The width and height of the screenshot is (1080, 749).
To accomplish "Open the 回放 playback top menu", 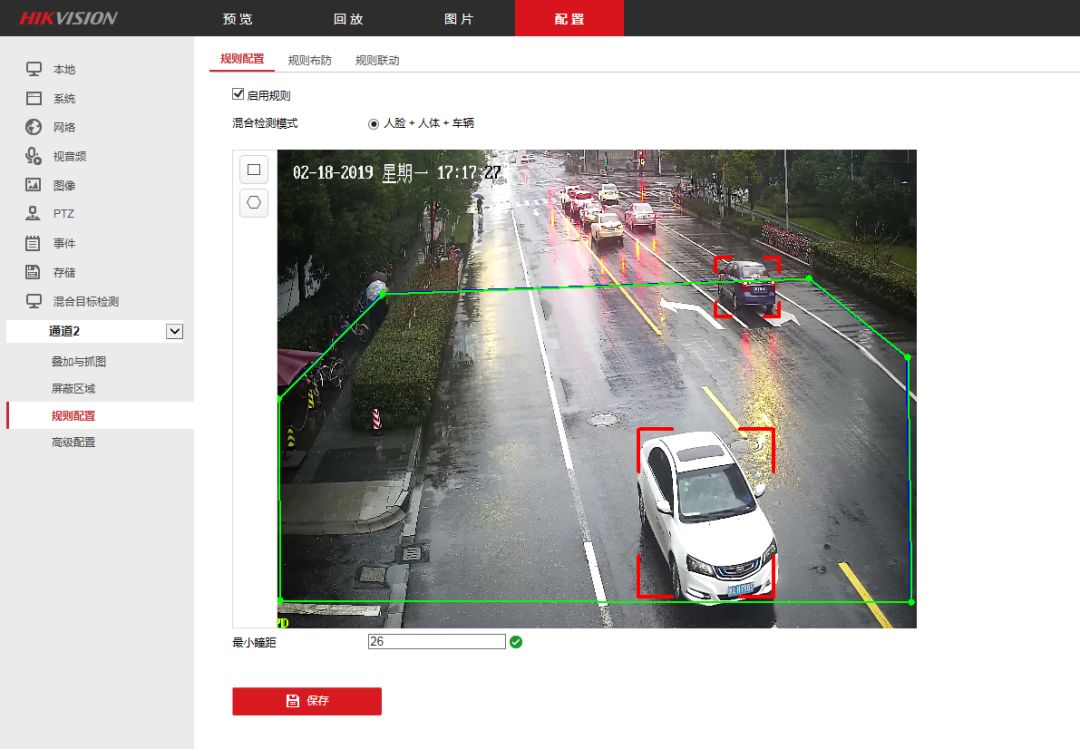I will point(347,19).
